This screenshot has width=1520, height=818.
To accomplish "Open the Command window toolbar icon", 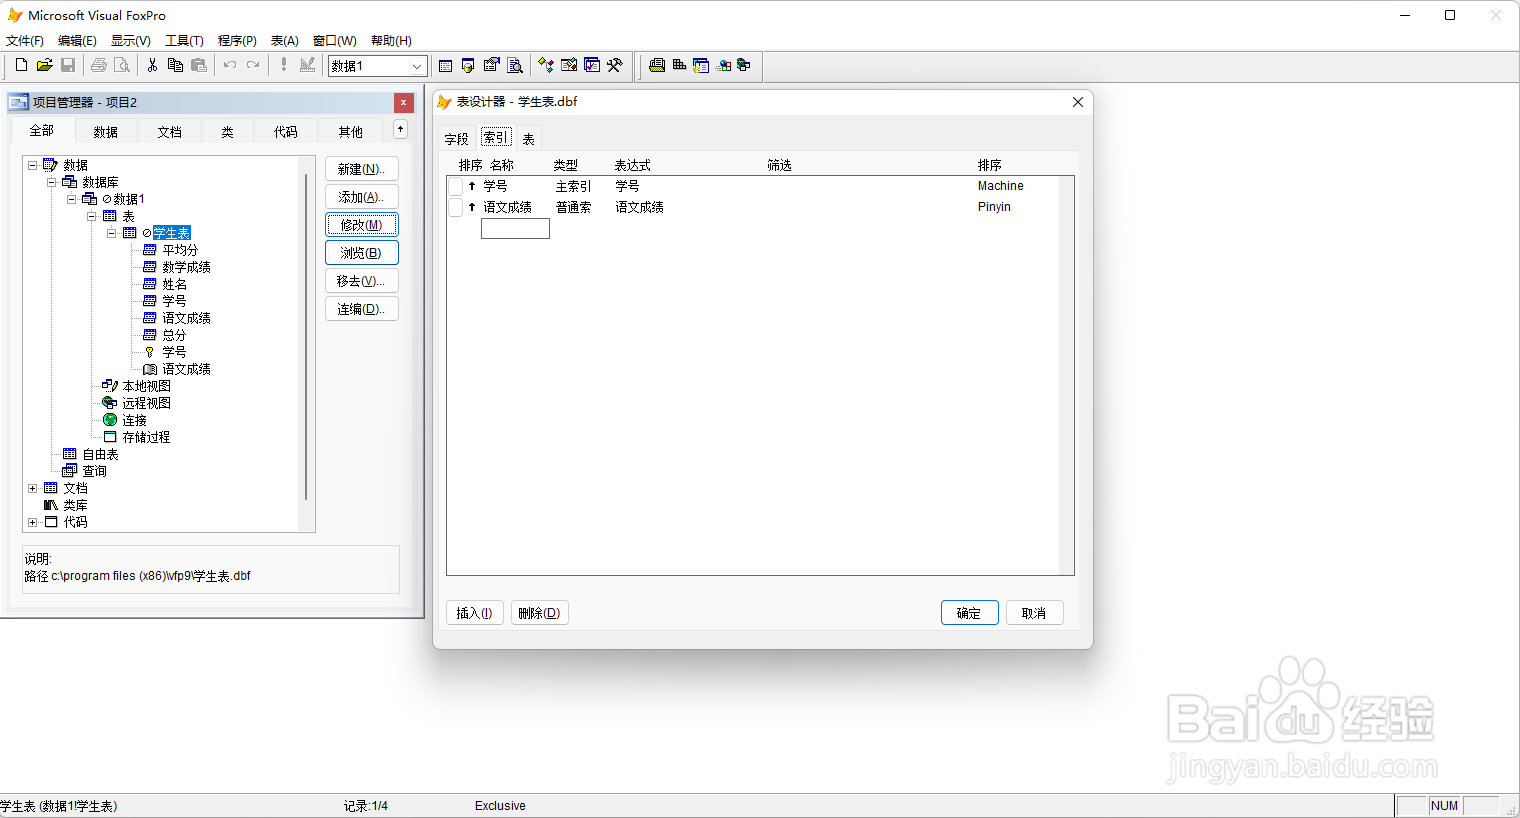I will click(x=445, y=65).
